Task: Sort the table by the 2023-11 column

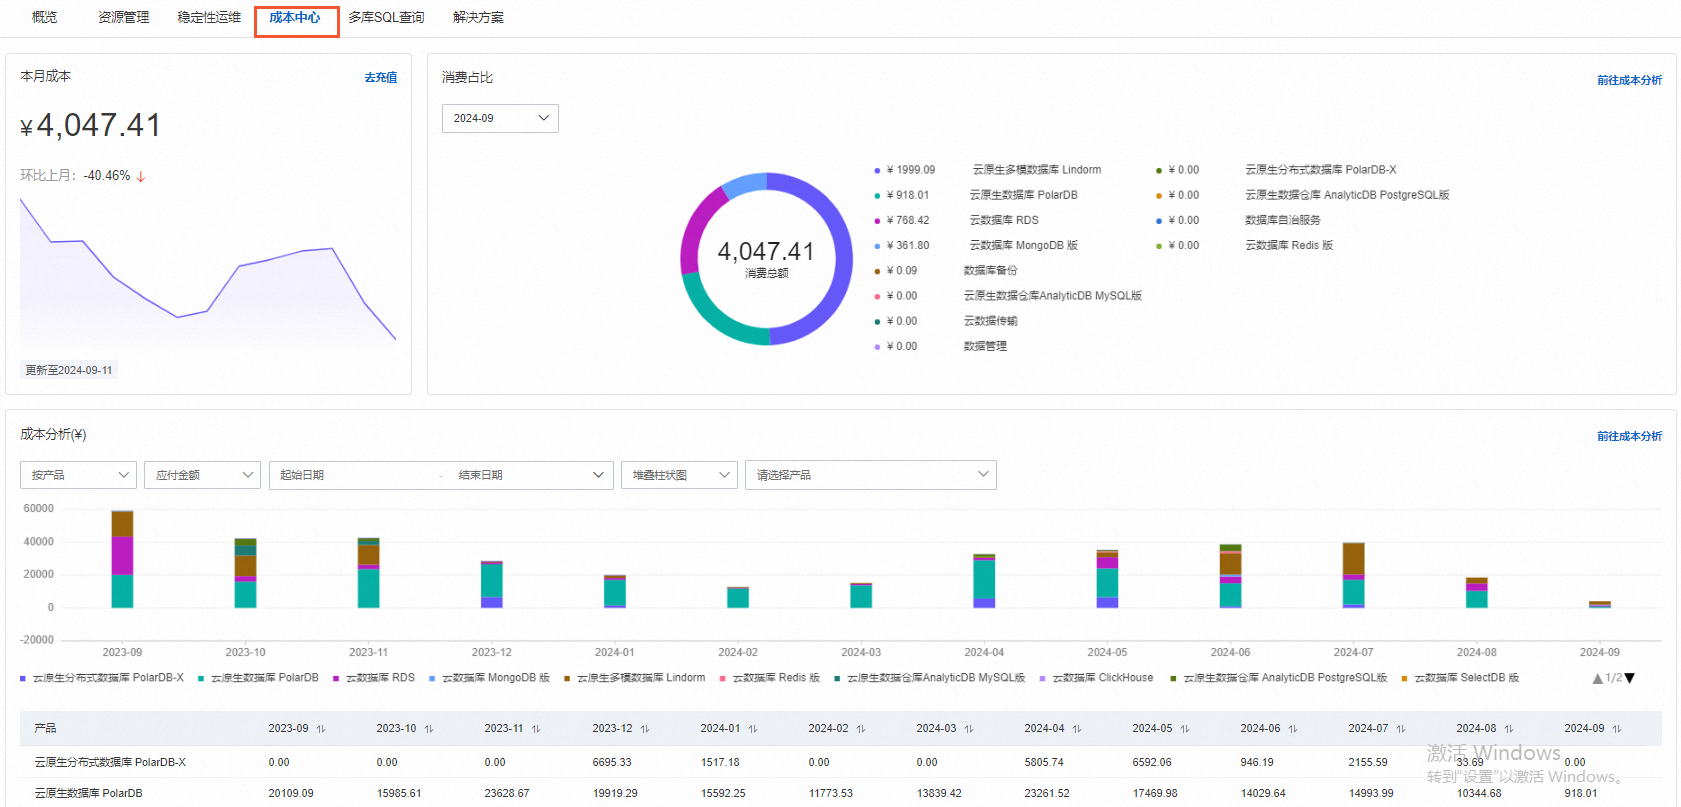Action: pos(536,729)
